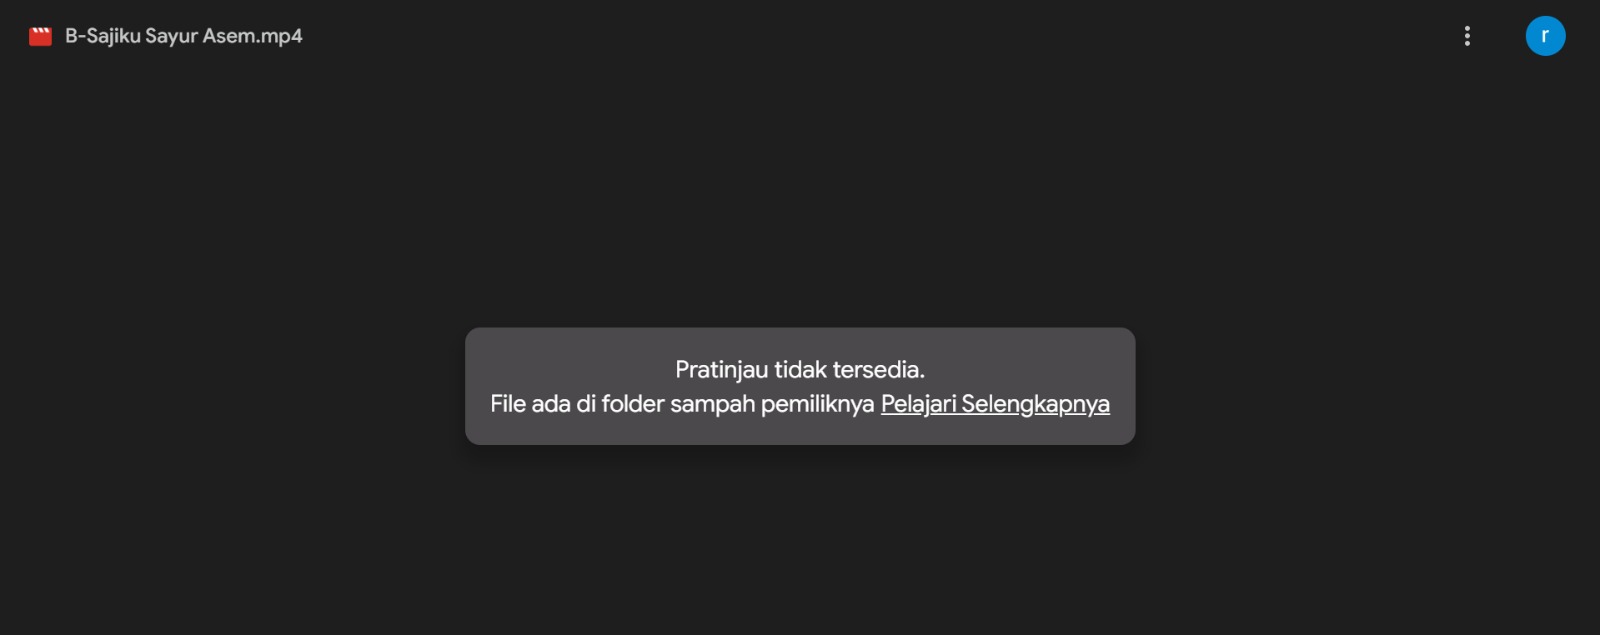Click the movie clapperboard icon beside file name

coord(40,36)
